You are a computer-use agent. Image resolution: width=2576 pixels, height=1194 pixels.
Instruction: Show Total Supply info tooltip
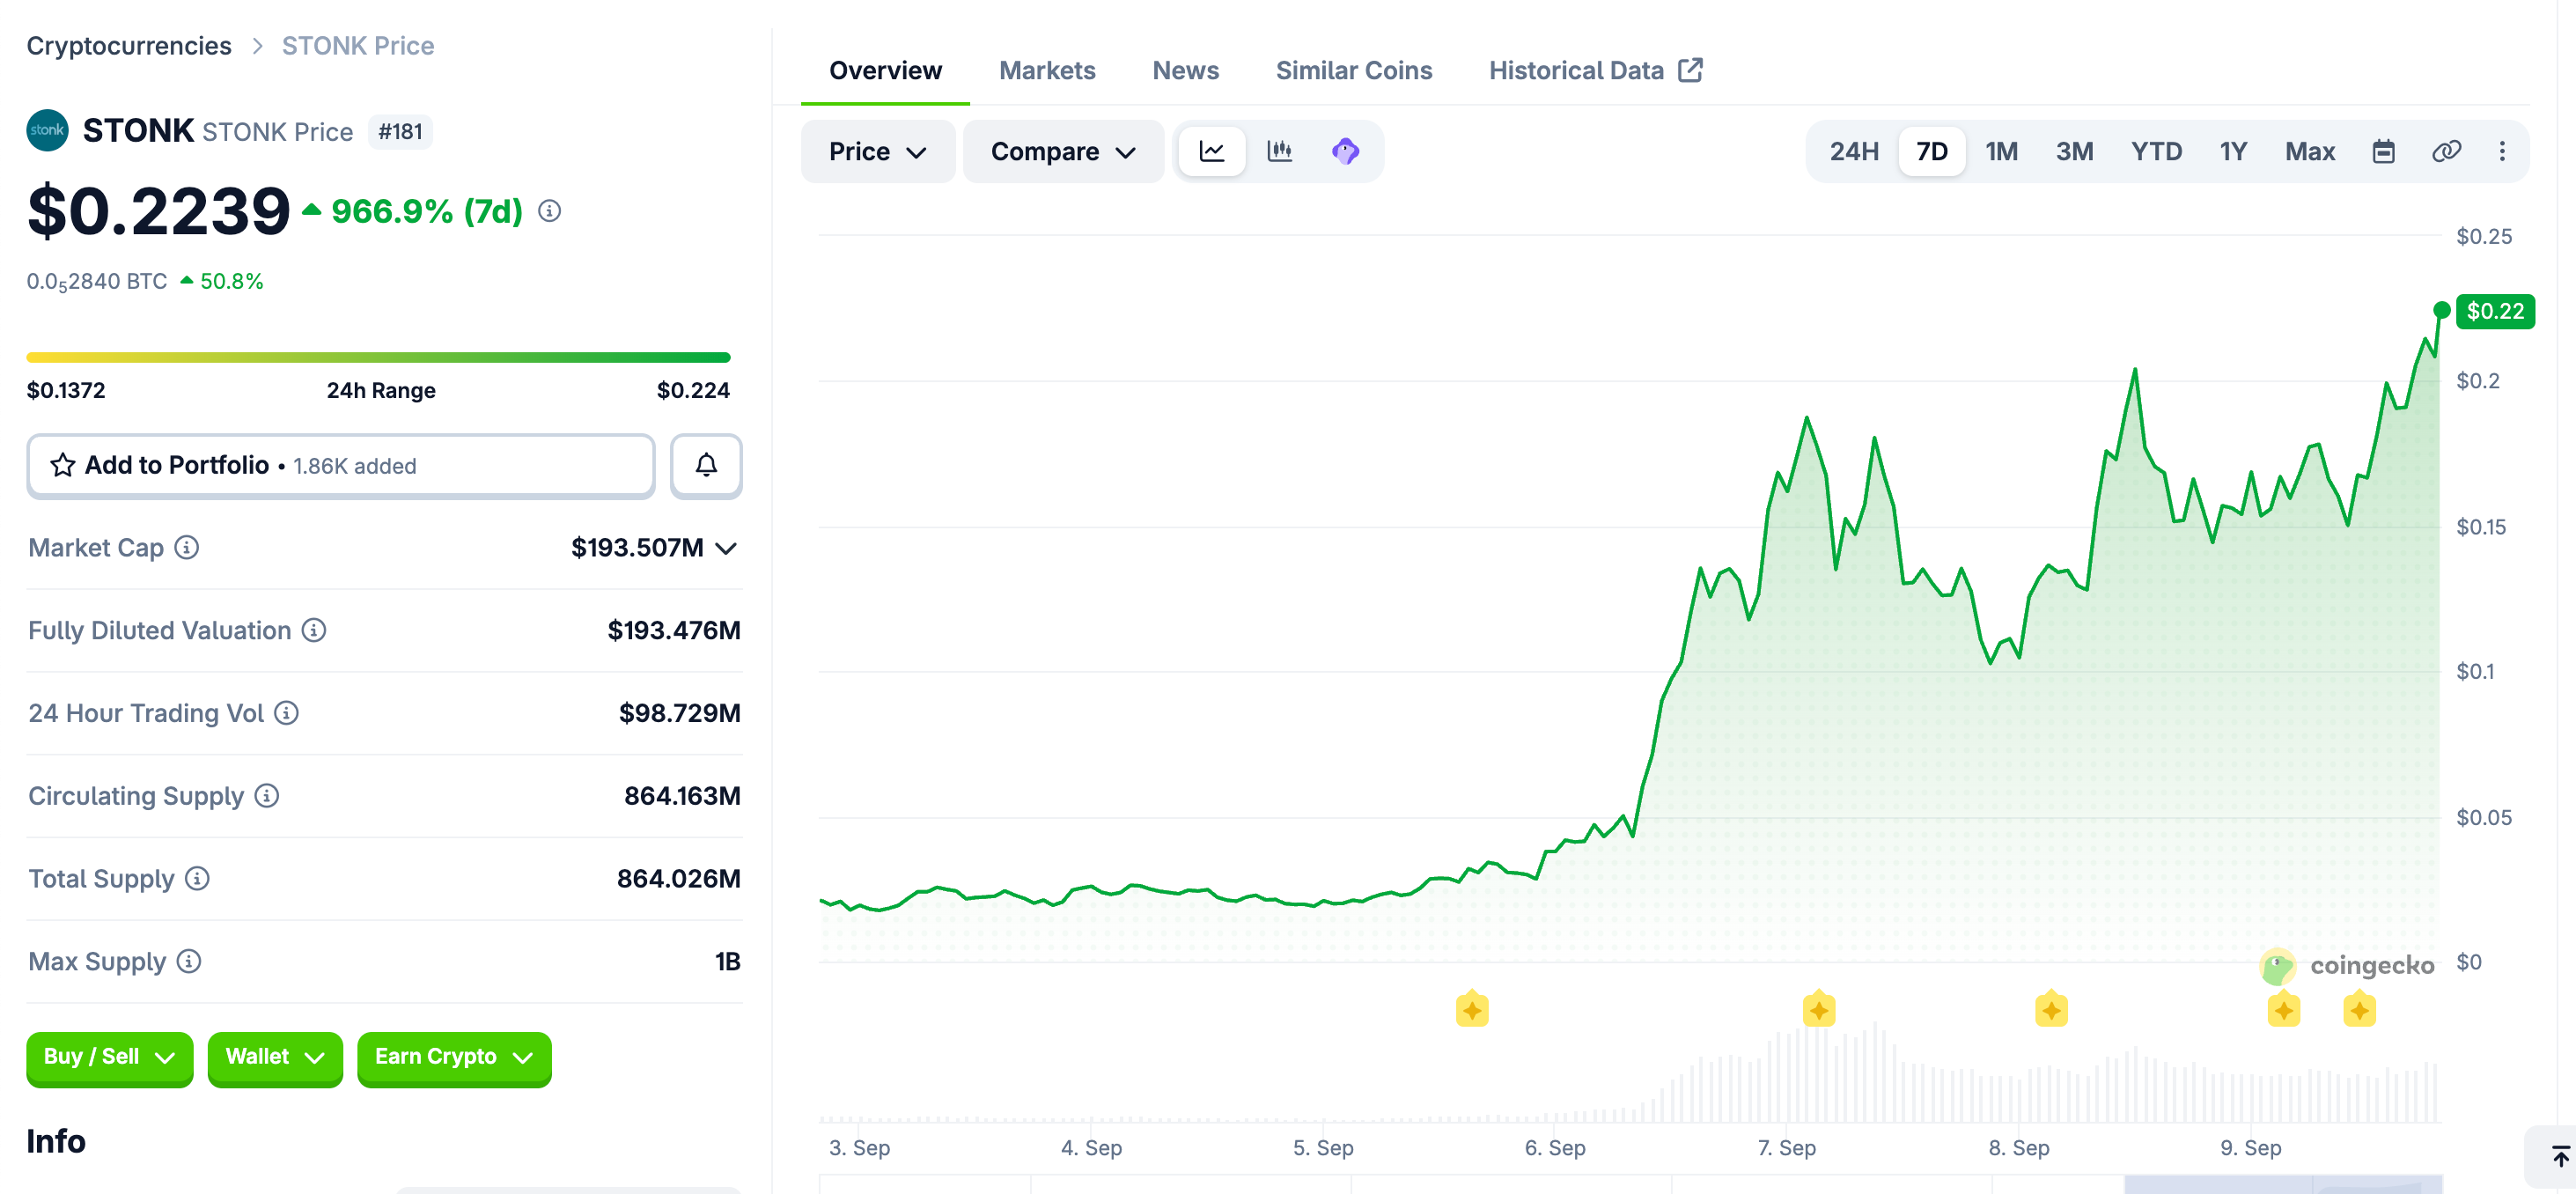click(x=198, y=878)
